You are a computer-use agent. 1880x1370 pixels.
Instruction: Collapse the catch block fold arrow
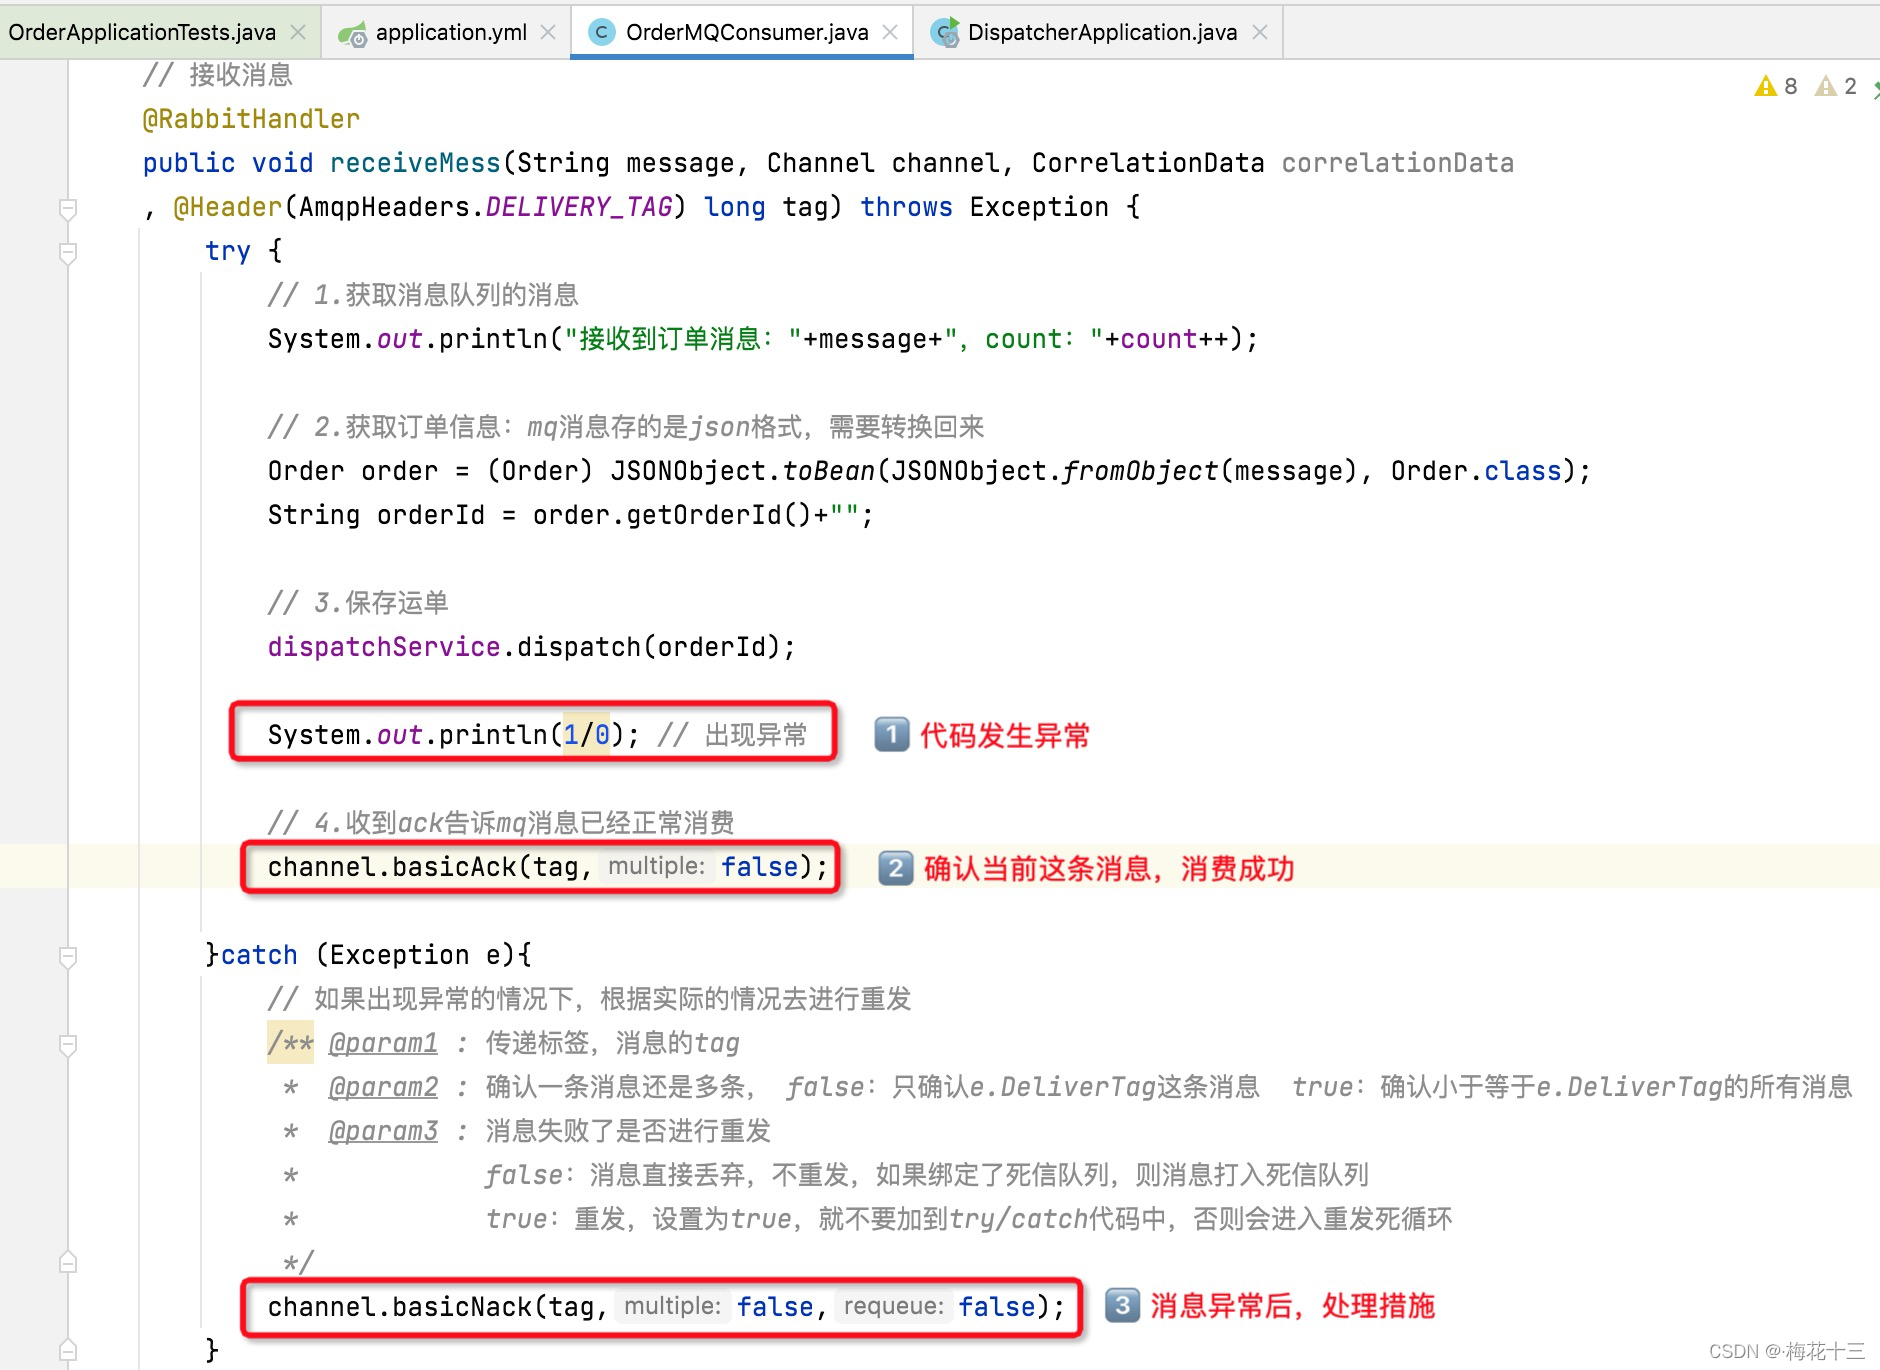coord(67,956)
